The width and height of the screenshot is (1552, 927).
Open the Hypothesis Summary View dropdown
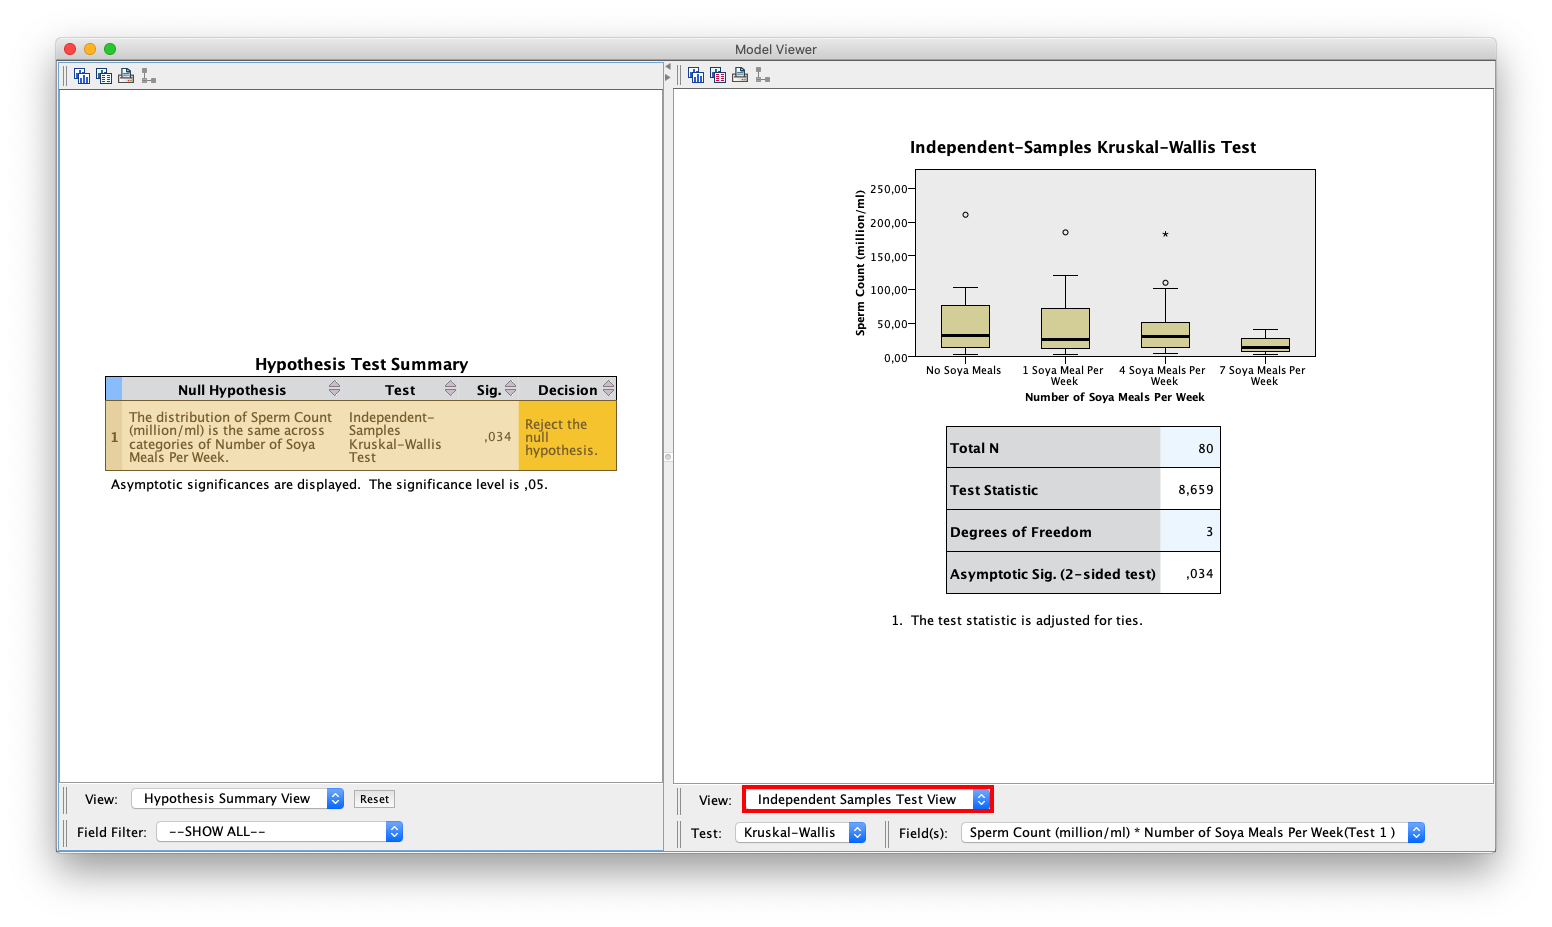[238, 799]
